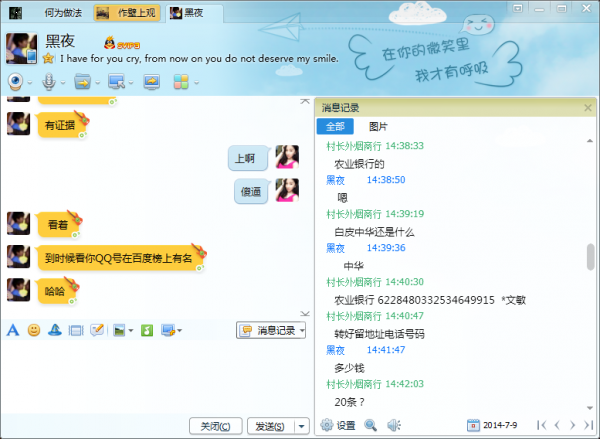Click the 设置 label in message records
Viewport: 600px width, 439px height.
(346, 425)
